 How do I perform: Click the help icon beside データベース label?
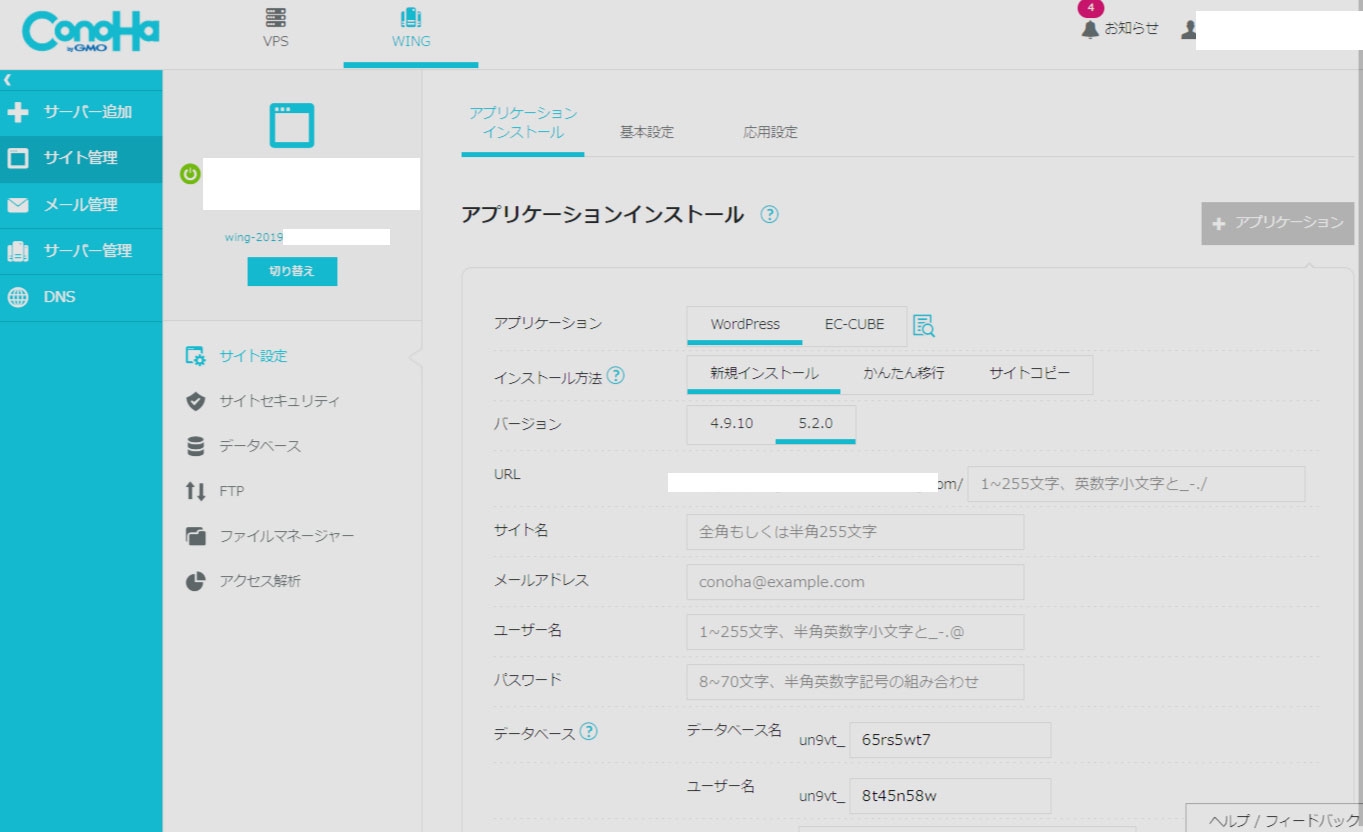589,732
